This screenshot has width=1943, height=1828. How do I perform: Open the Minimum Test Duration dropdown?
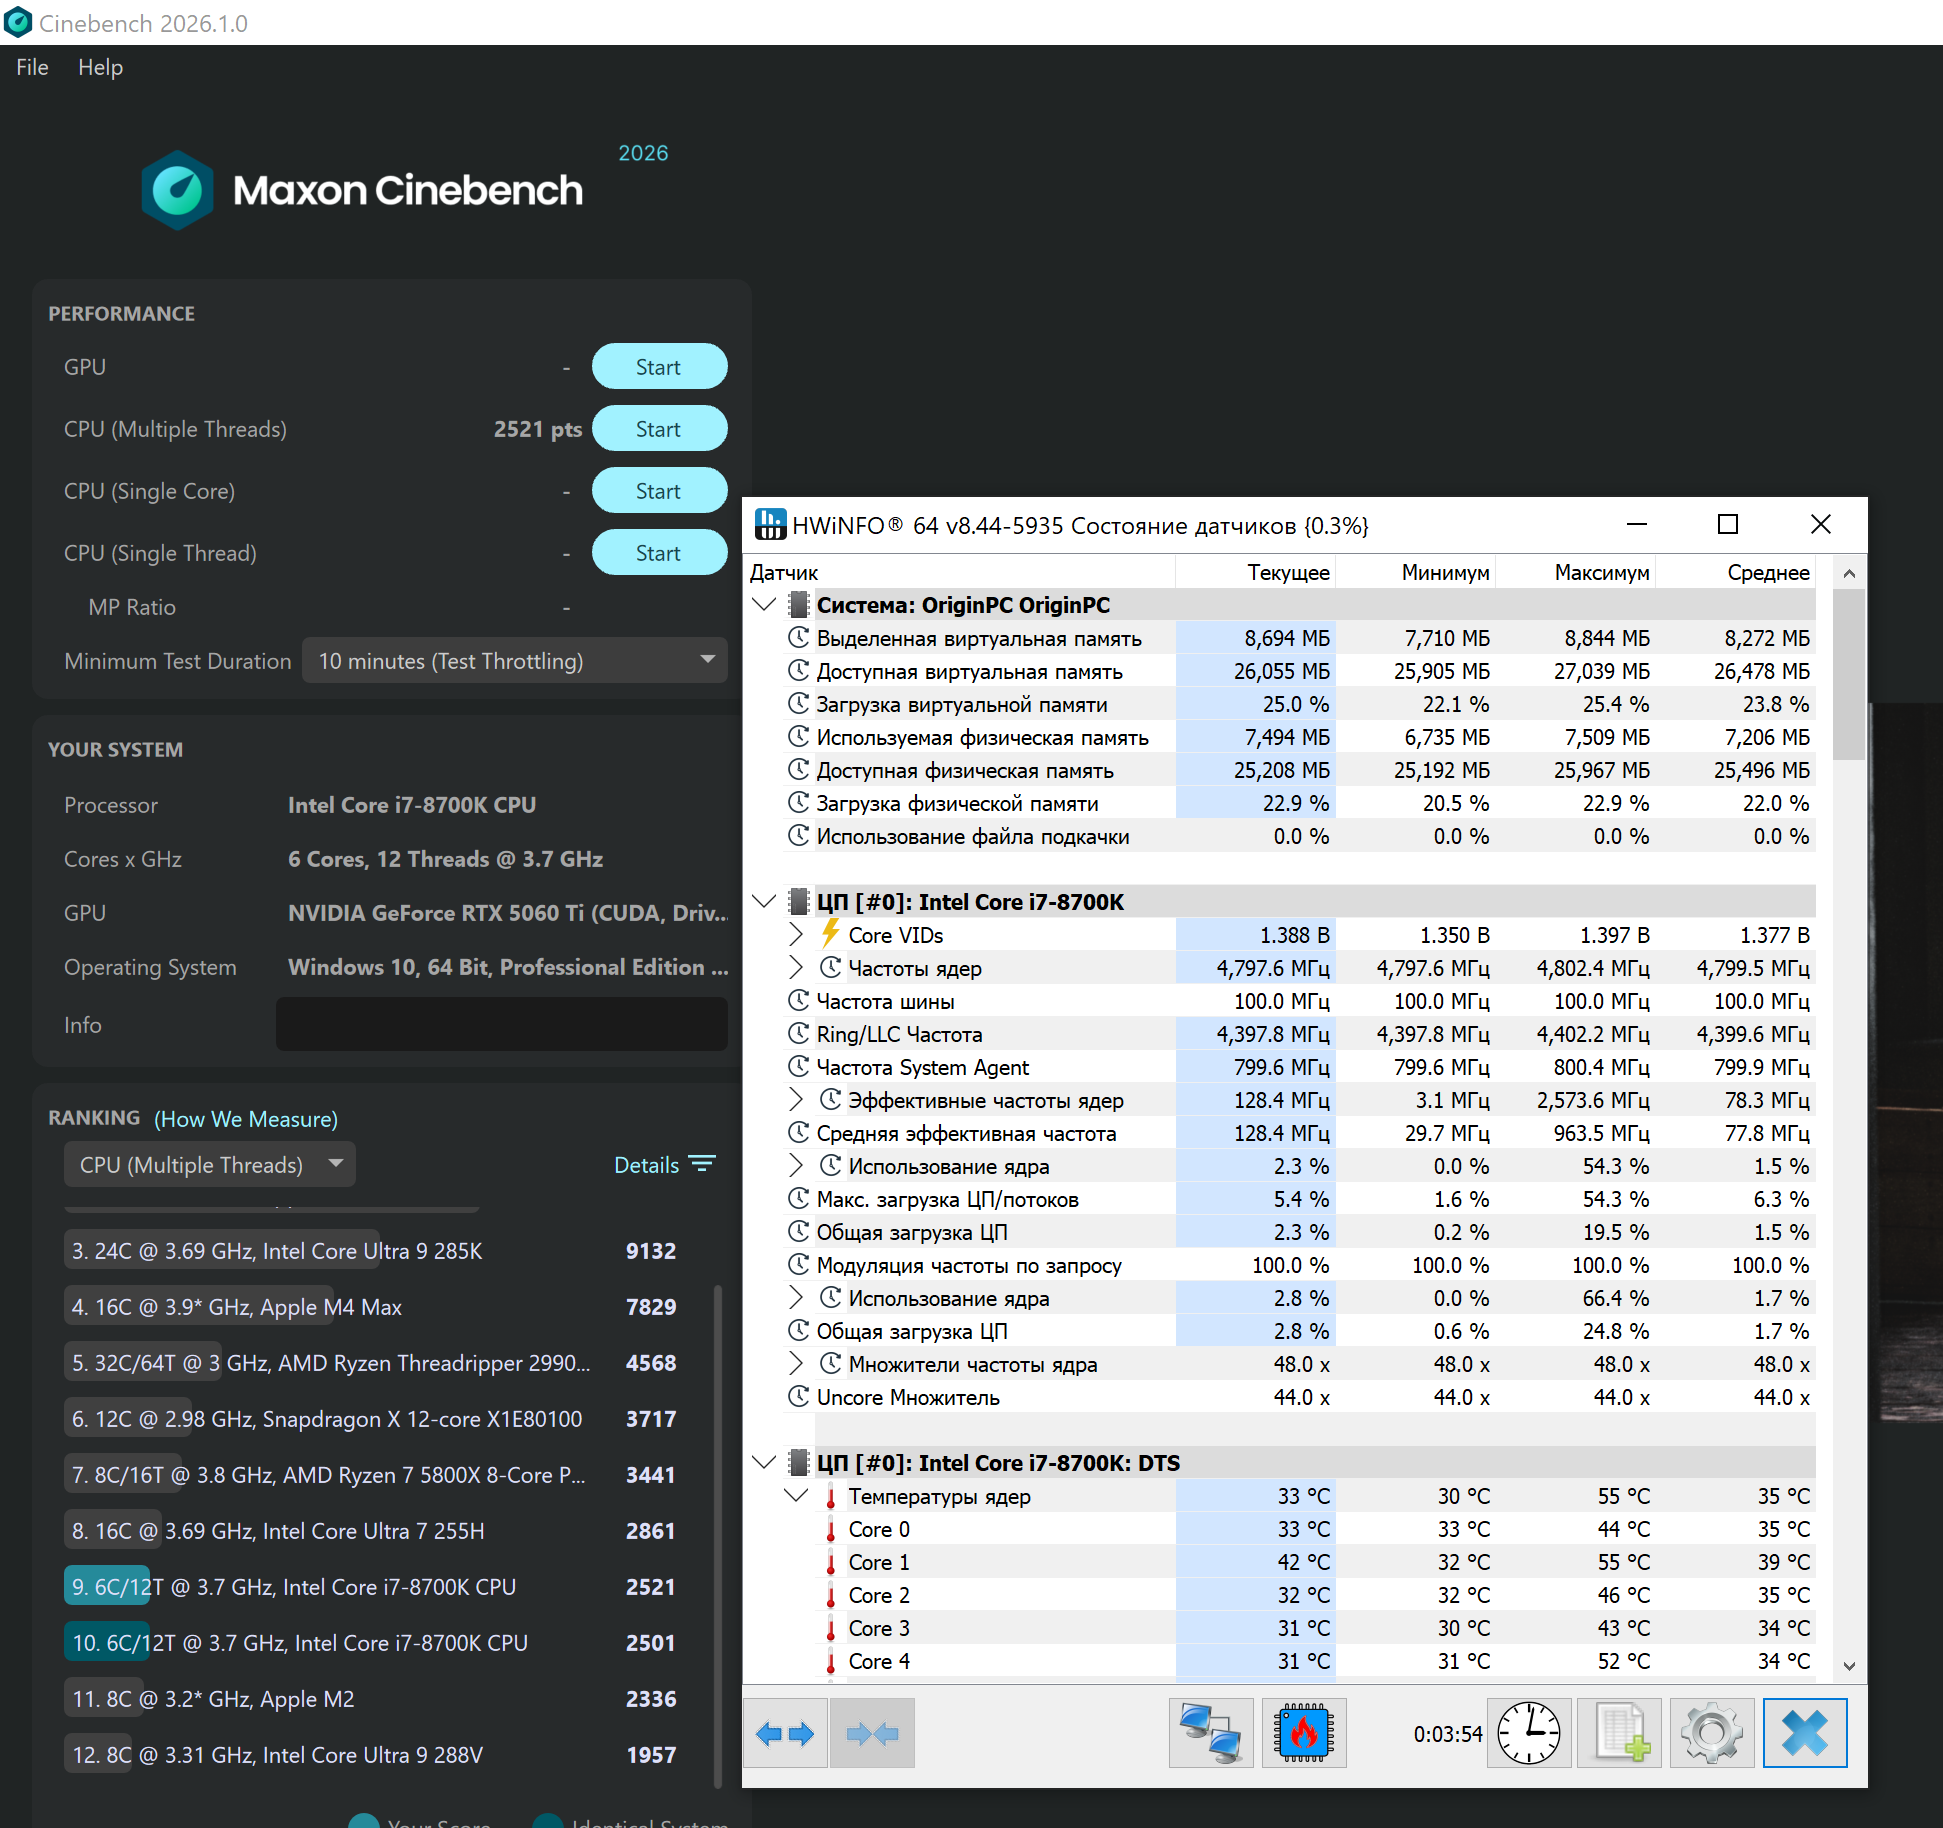pyautogui.click(x=515, y=660)
